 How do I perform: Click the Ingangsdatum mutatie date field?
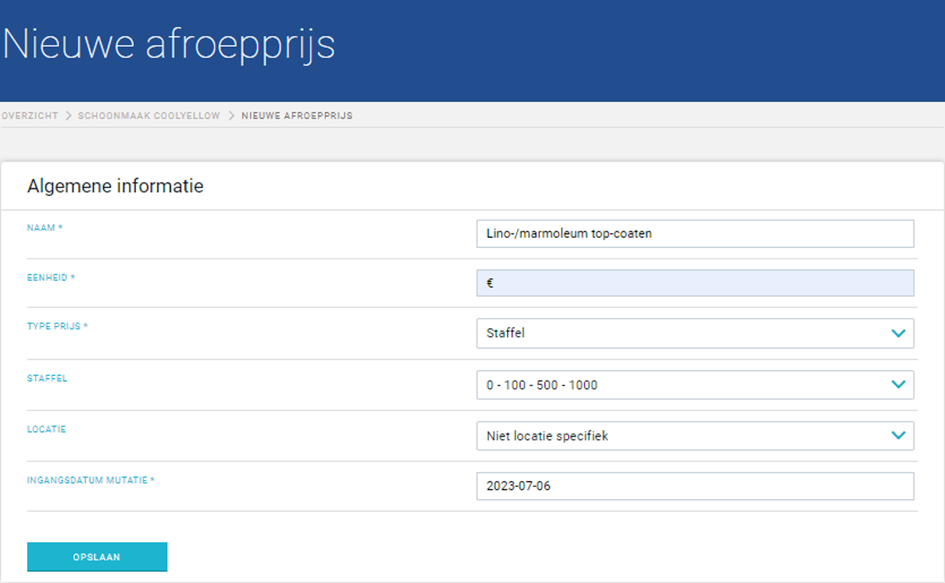point(695,486)
